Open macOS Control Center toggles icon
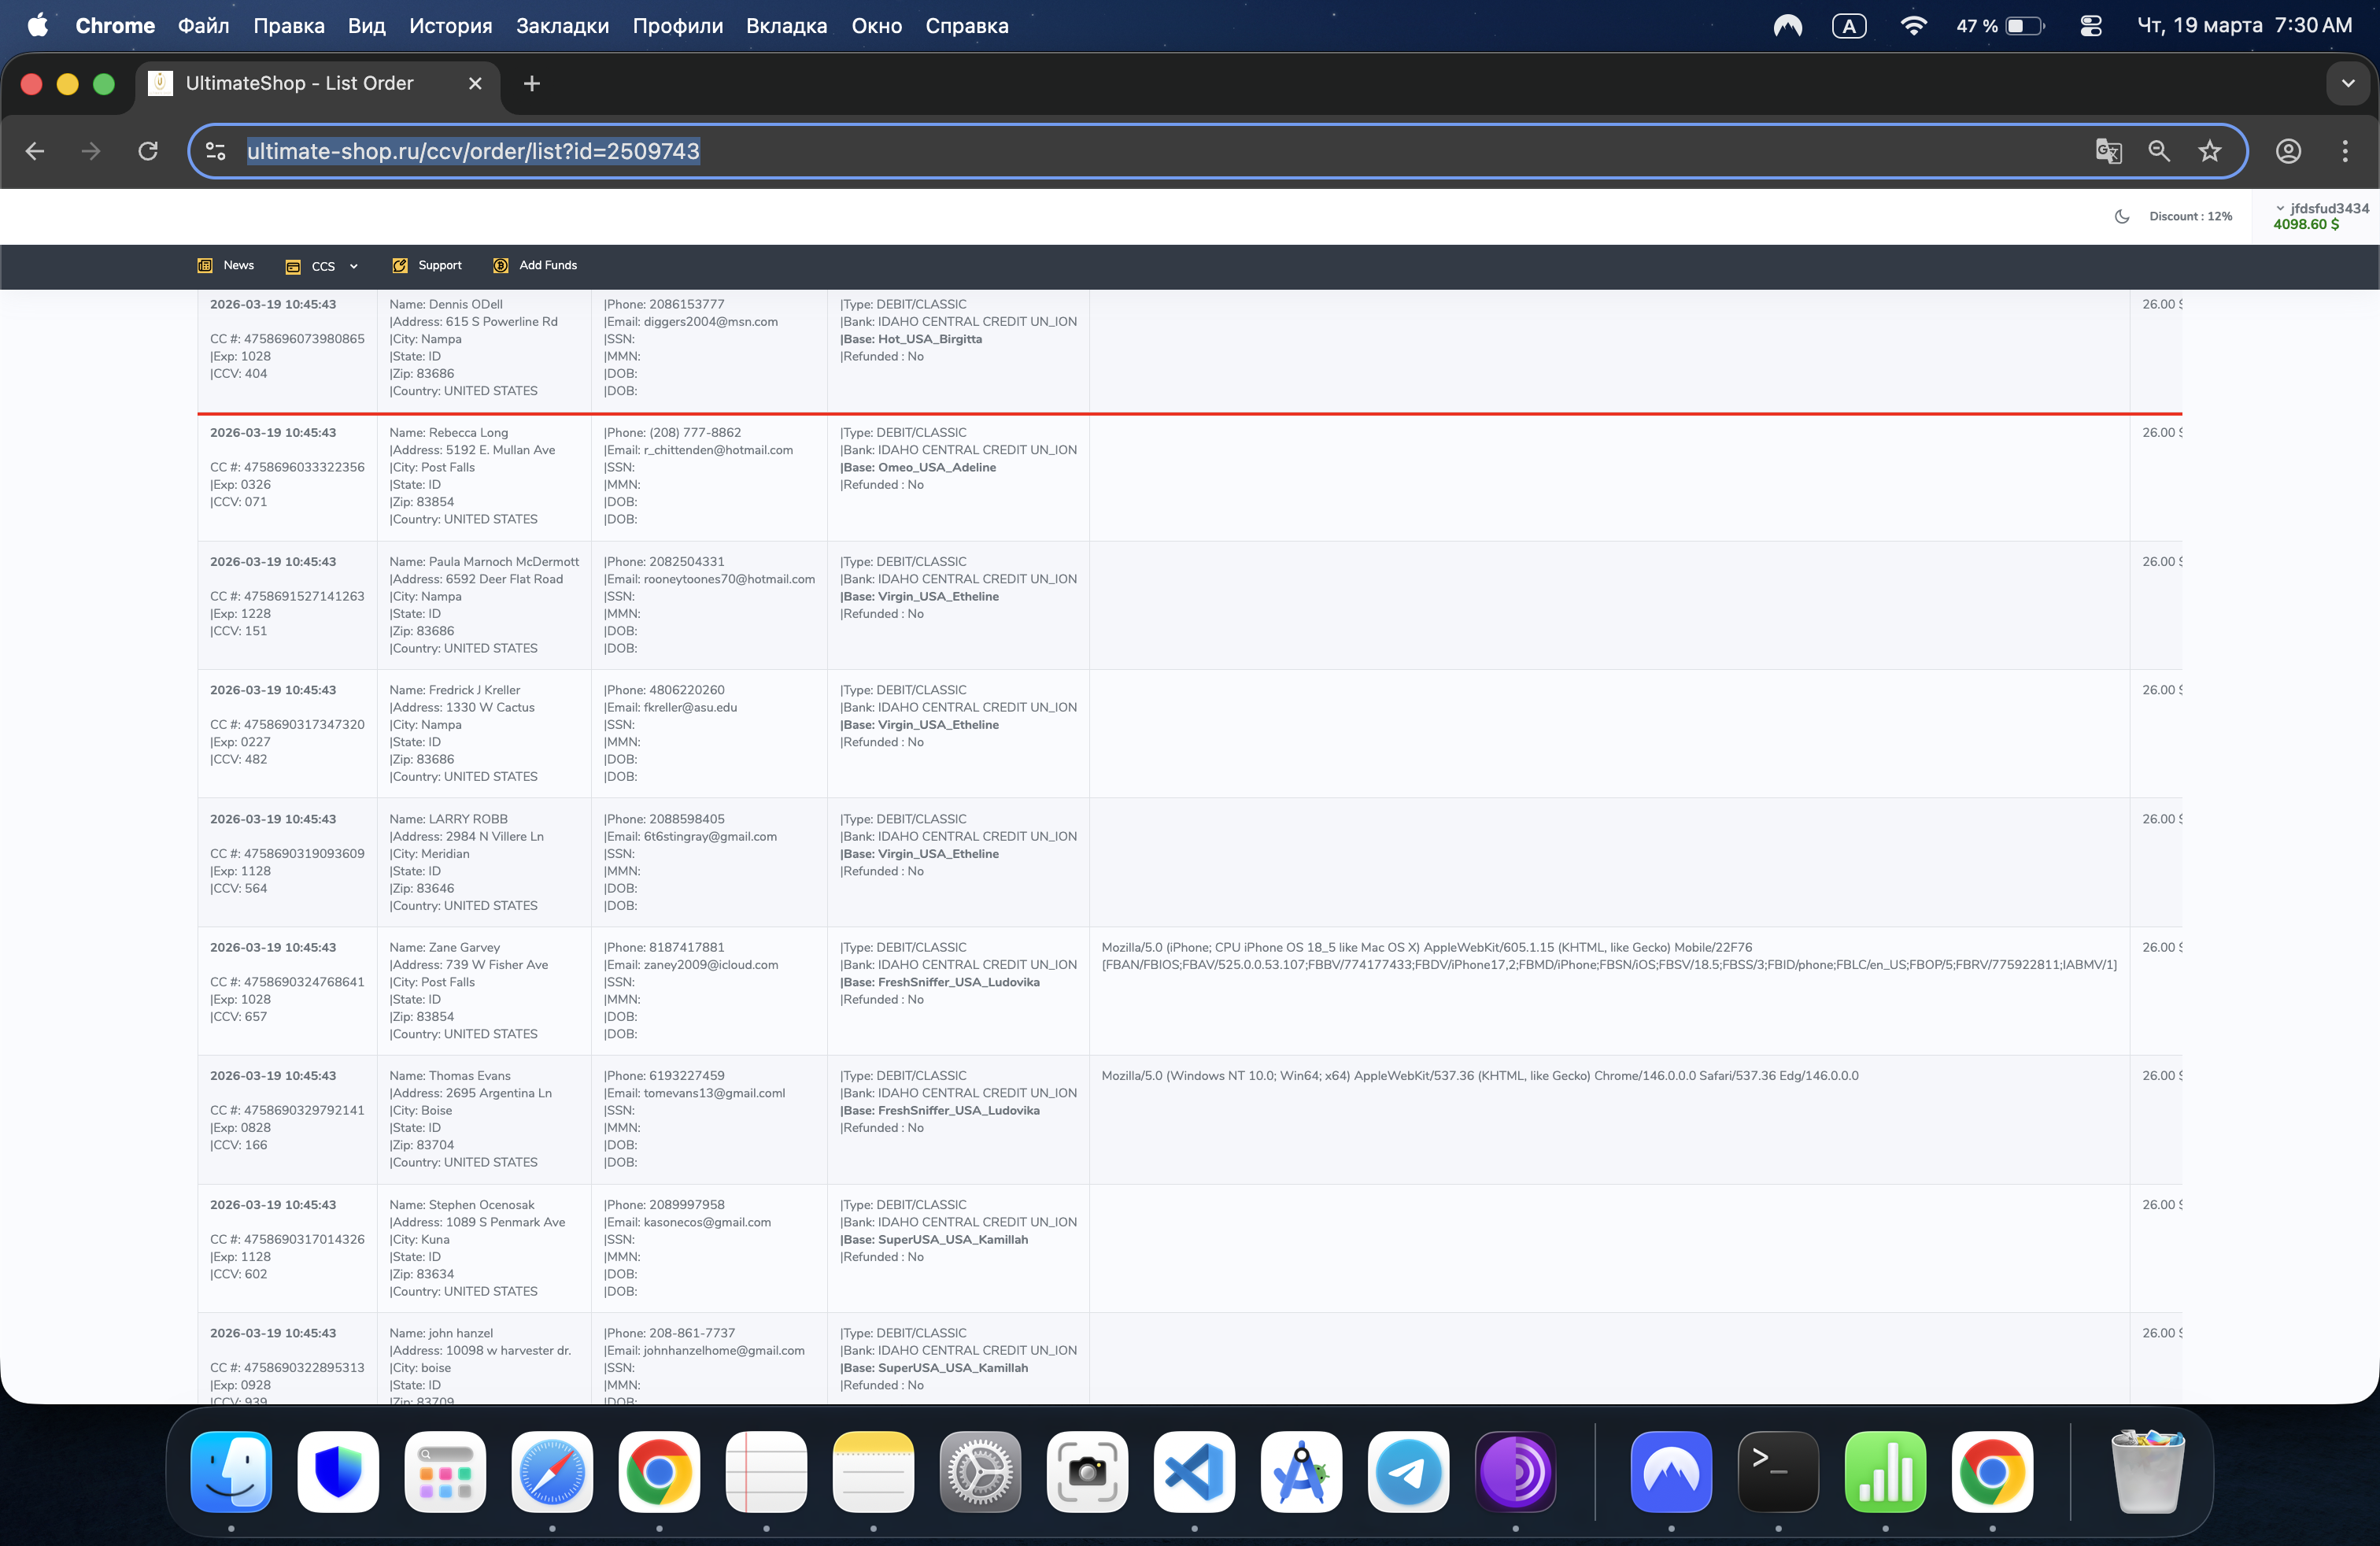This screenshot has width=2380, height=1546. tap(2090, 26)
